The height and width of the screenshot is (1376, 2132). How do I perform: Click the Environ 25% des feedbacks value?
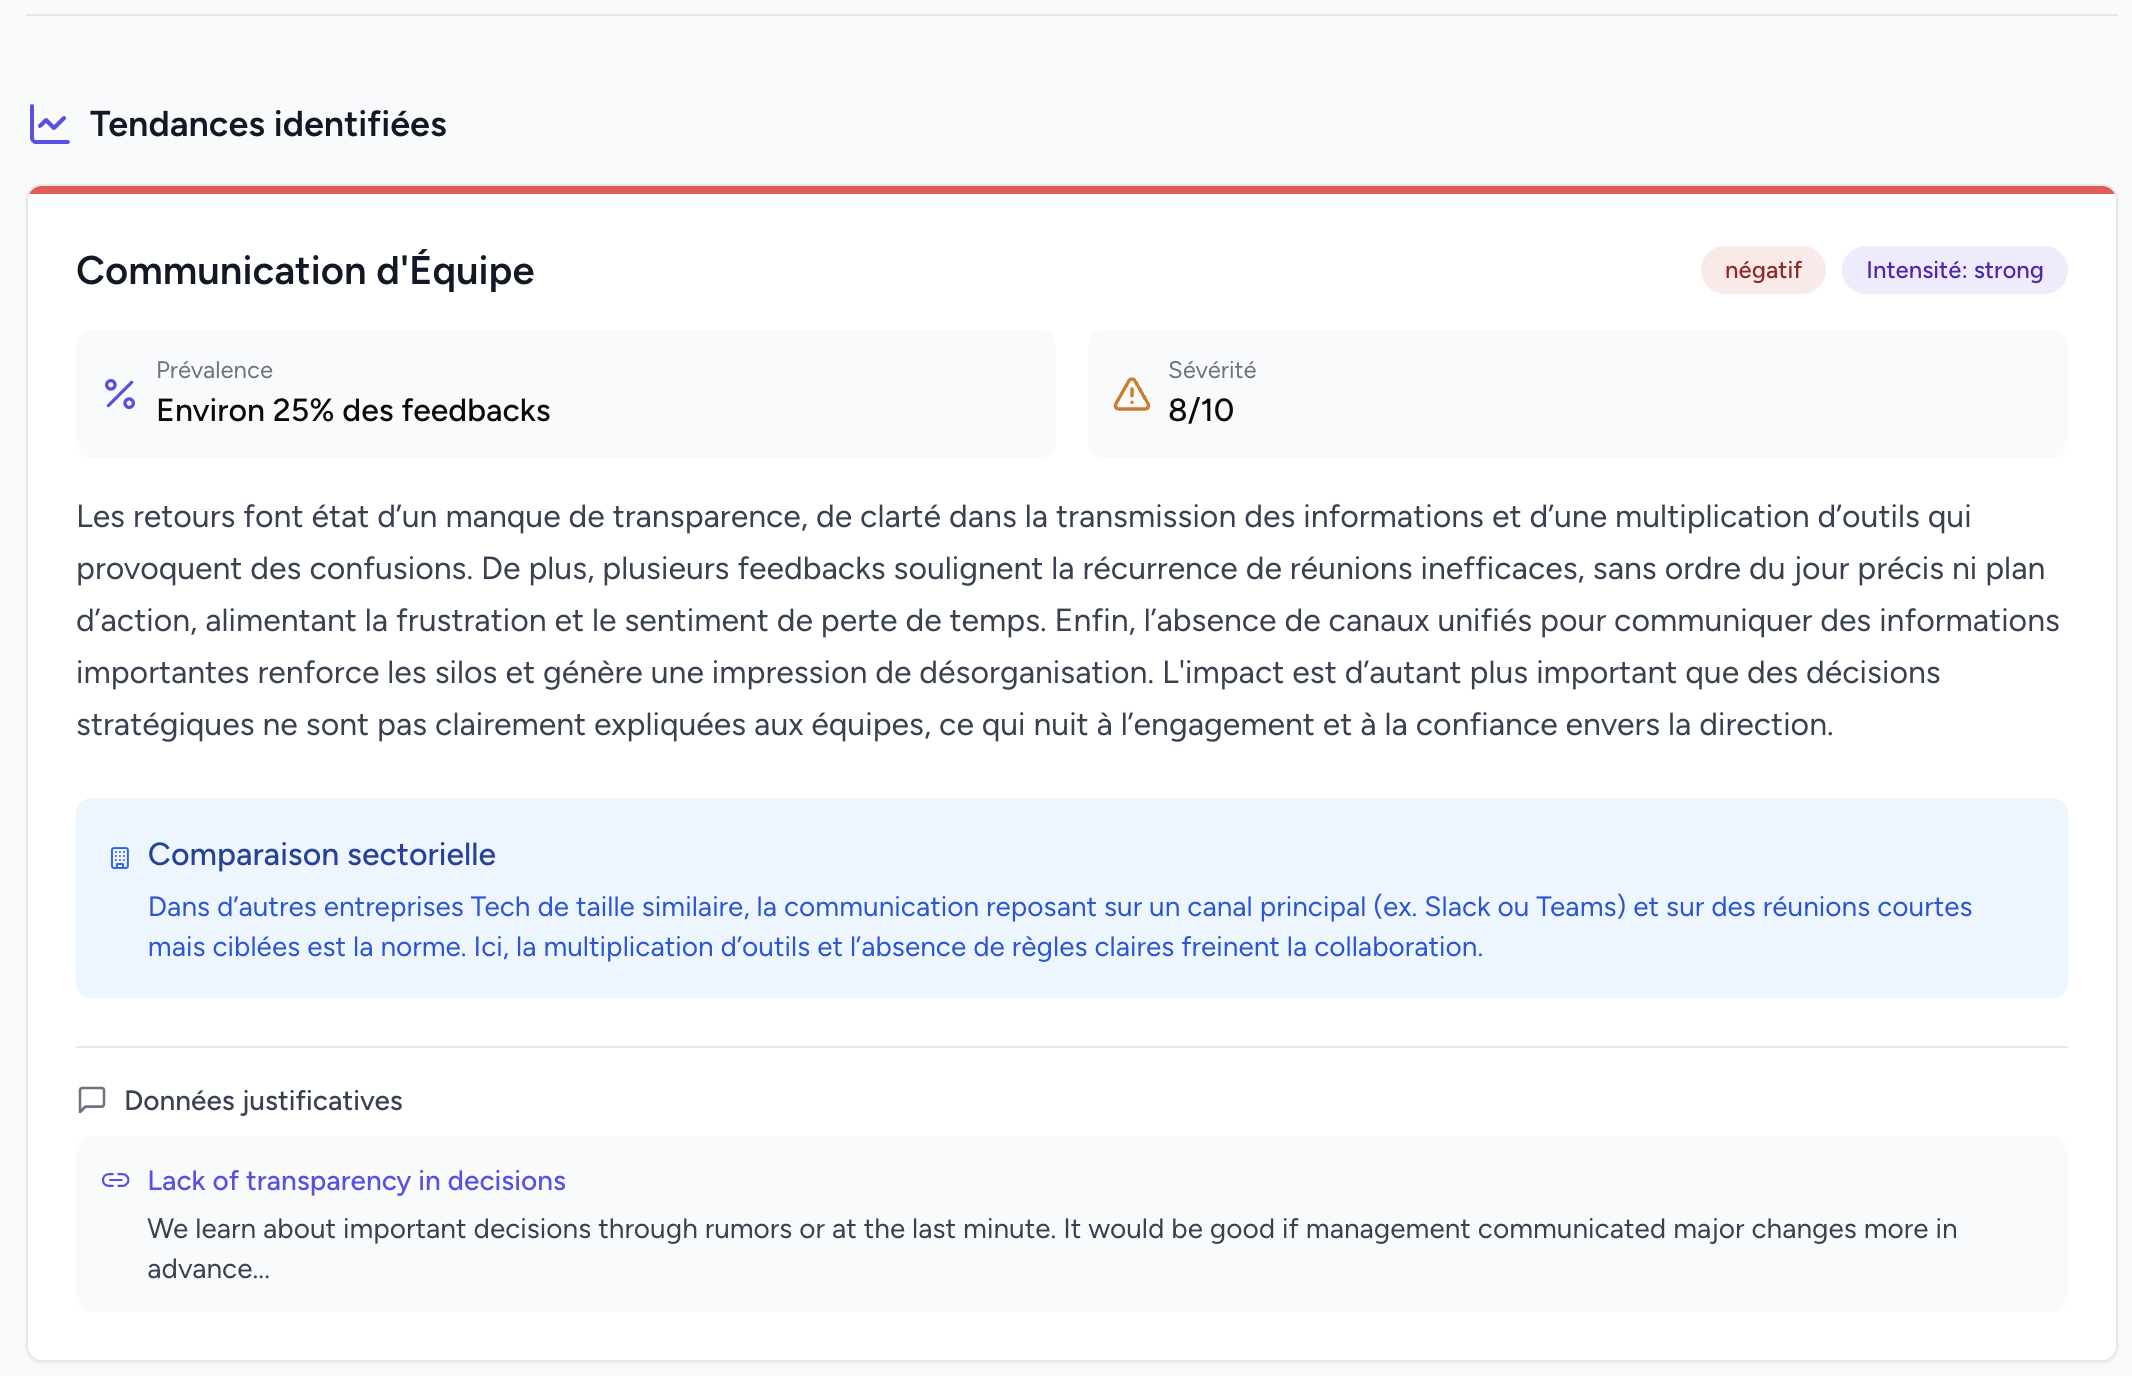[x=353, y=411]
